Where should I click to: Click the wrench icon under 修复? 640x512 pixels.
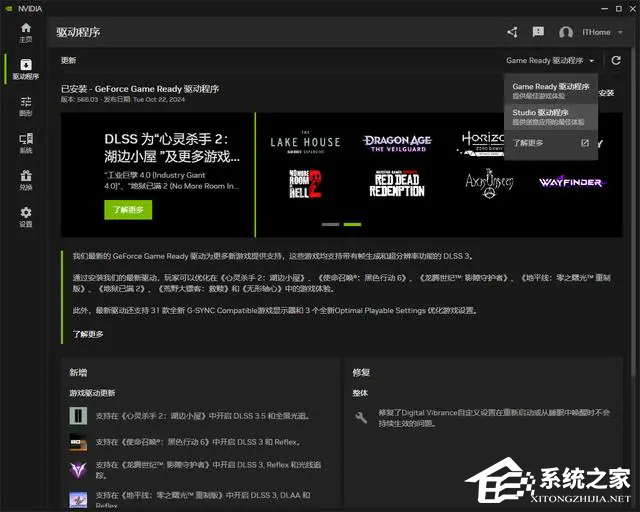coord(361,417)
